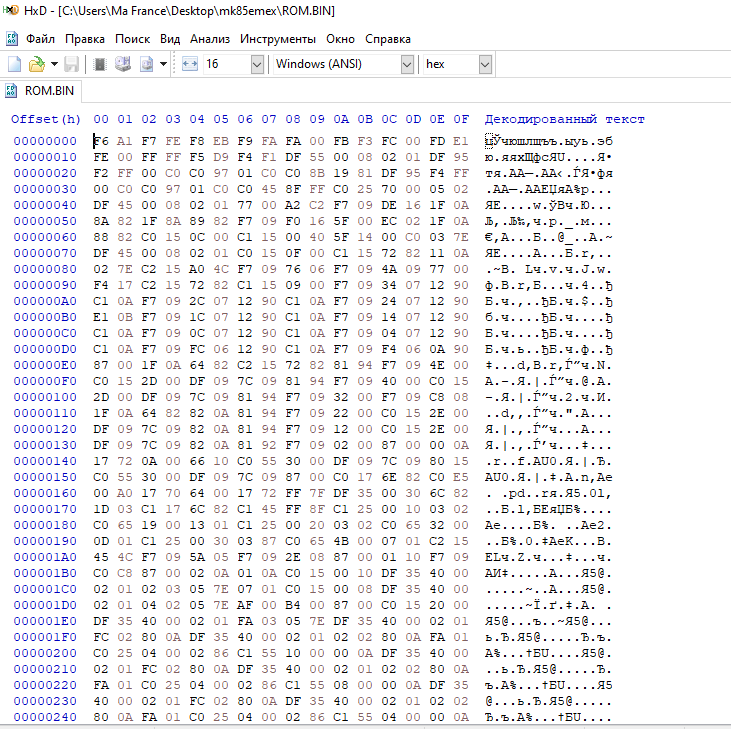Open the Файл menu
The image size is (731, 729).
[40, 39]
